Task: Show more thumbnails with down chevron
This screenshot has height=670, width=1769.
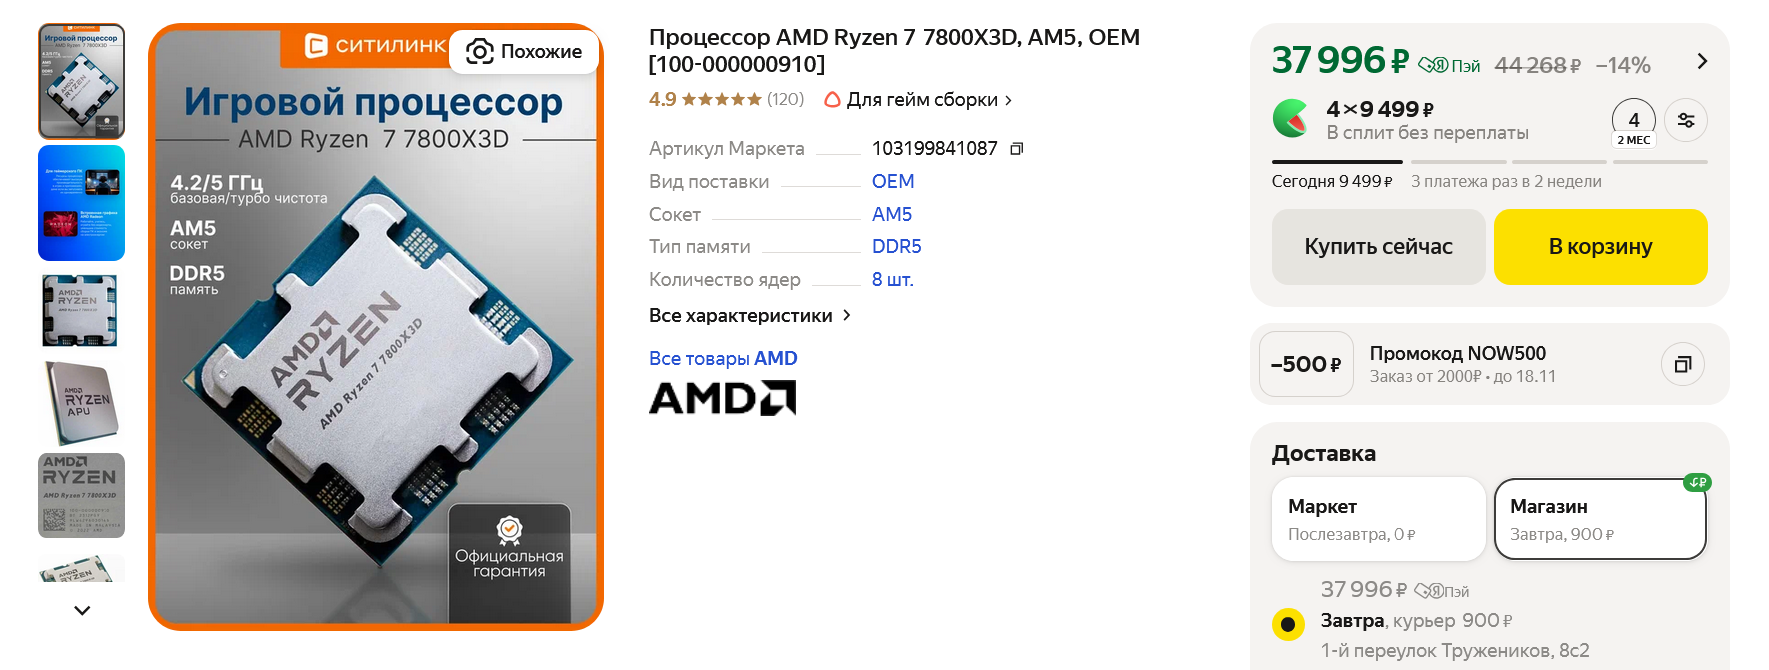Action: pos(82,610)
